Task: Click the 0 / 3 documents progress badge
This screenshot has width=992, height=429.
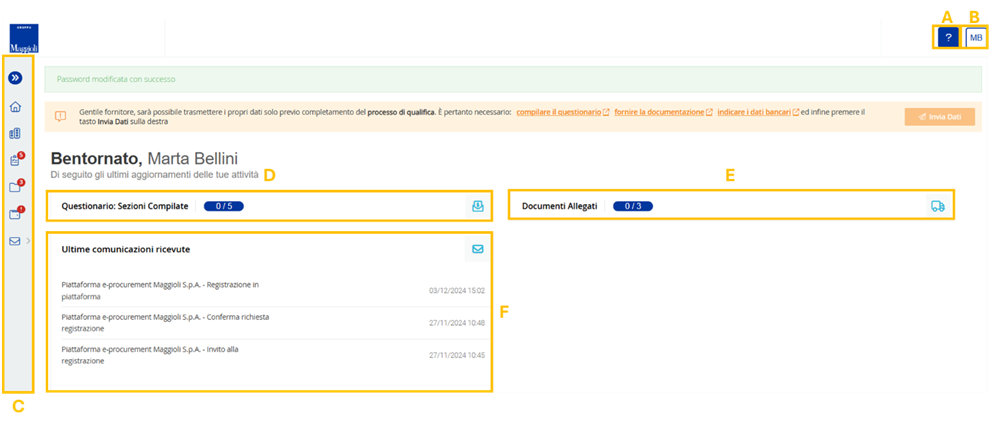Action: 633,206
